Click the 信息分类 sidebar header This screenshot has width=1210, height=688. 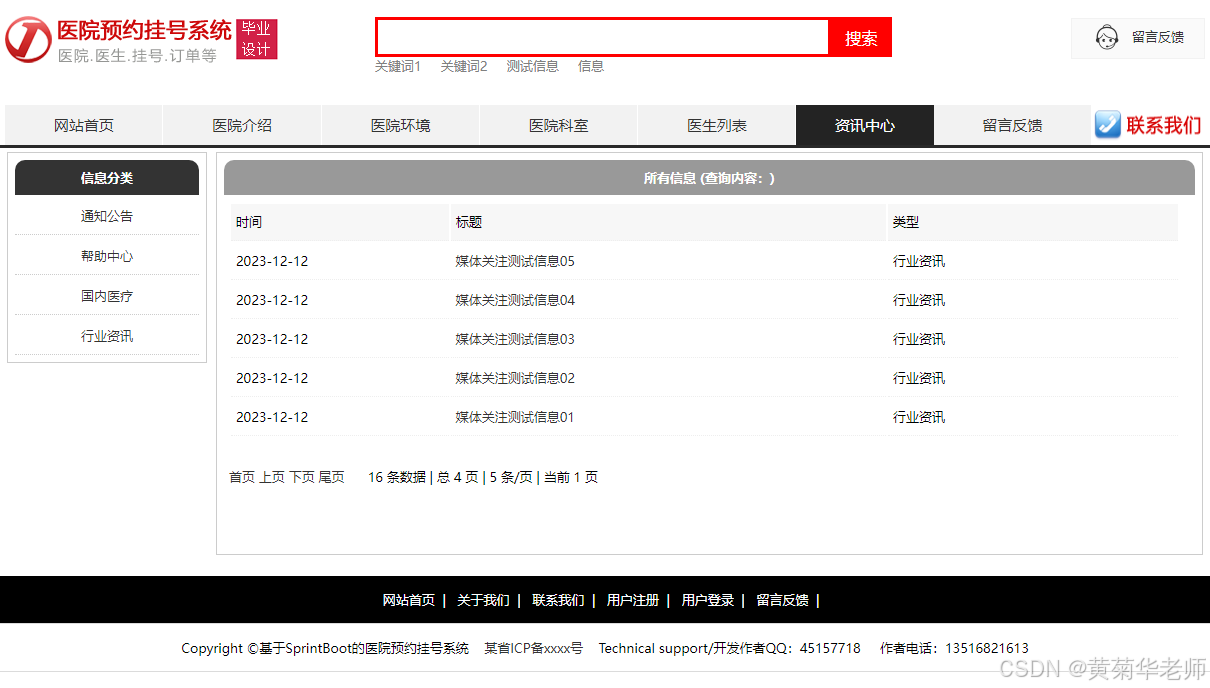(107, 178)
